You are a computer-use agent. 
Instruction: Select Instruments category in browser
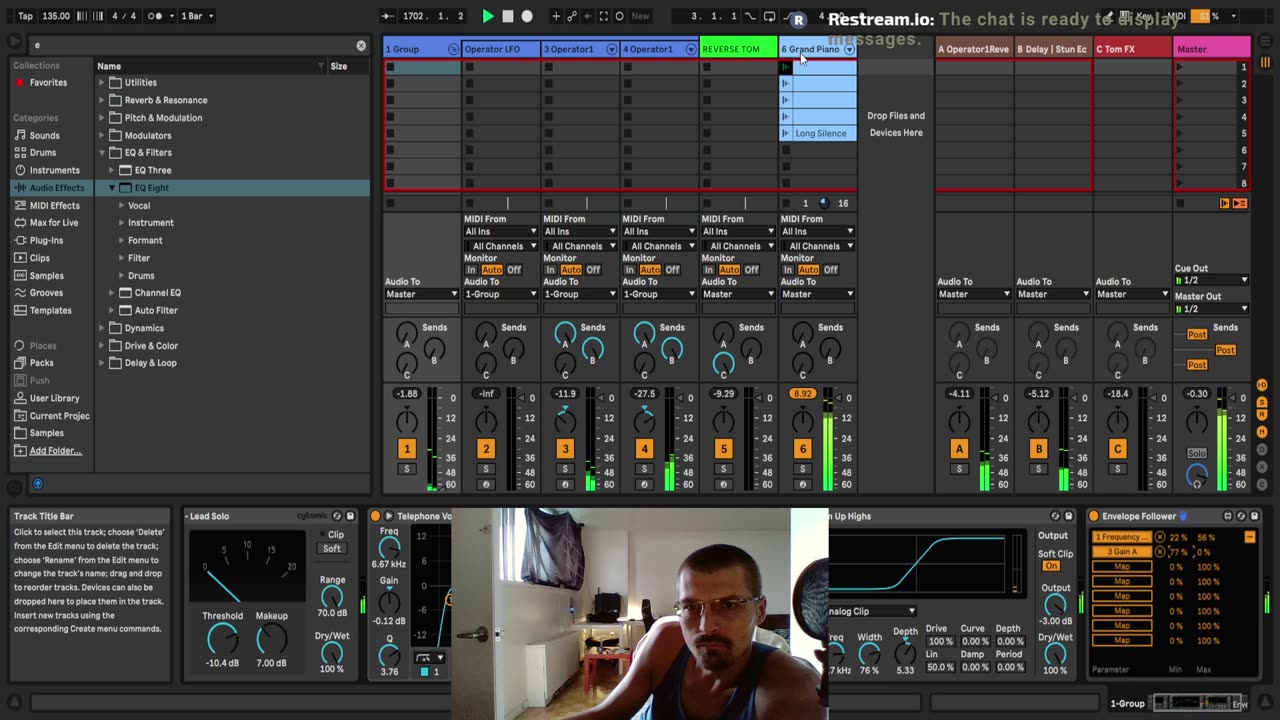(54, 170)
